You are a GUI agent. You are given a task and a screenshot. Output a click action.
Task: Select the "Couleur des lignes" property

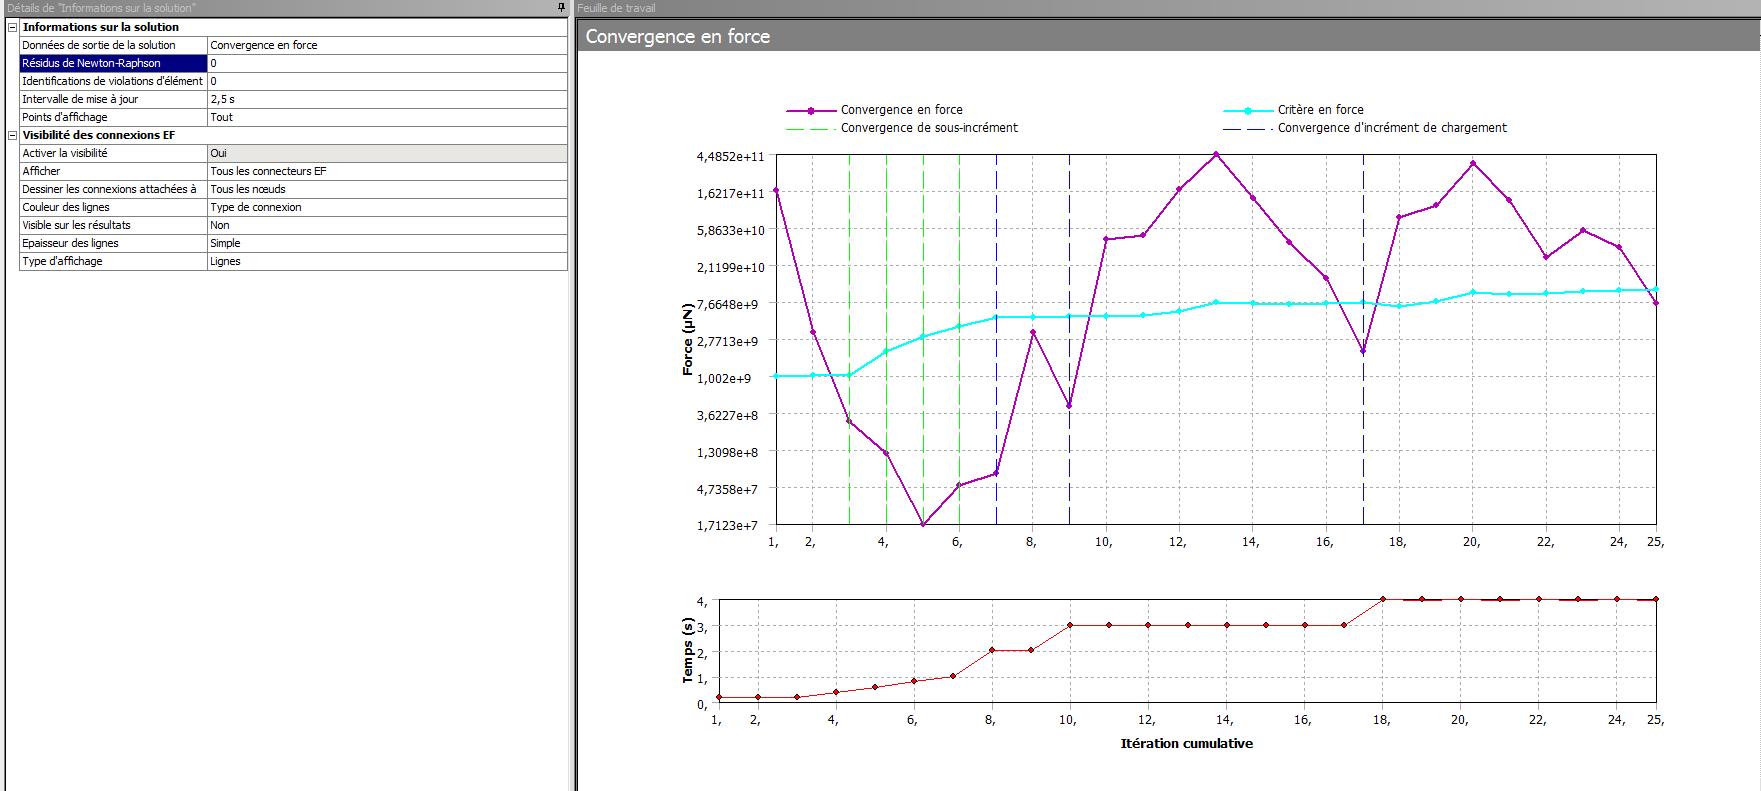click(x=113, y=207)
